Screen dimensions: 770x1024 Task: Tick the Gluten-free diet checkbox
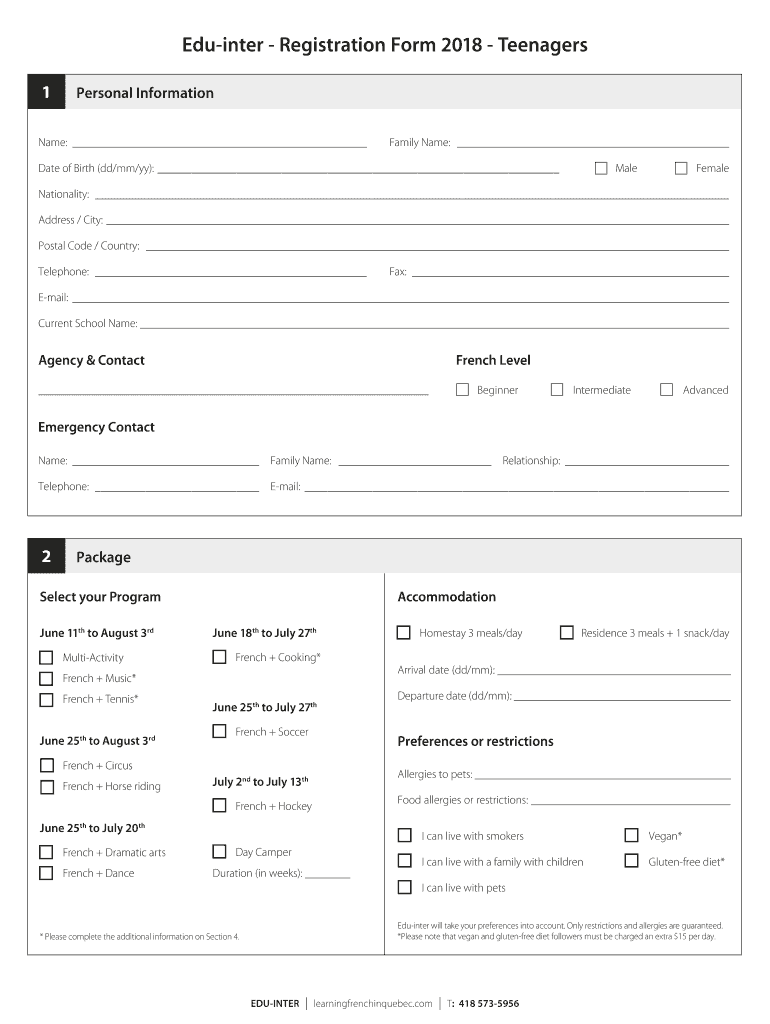[x=631, y=861]
